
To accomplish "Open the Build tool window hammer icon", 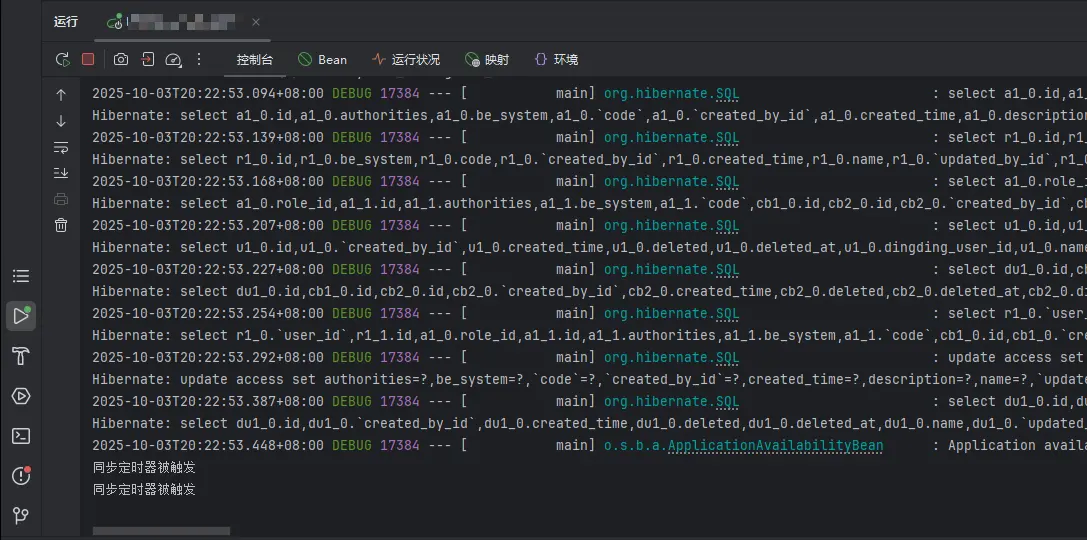I will point(21,356).
